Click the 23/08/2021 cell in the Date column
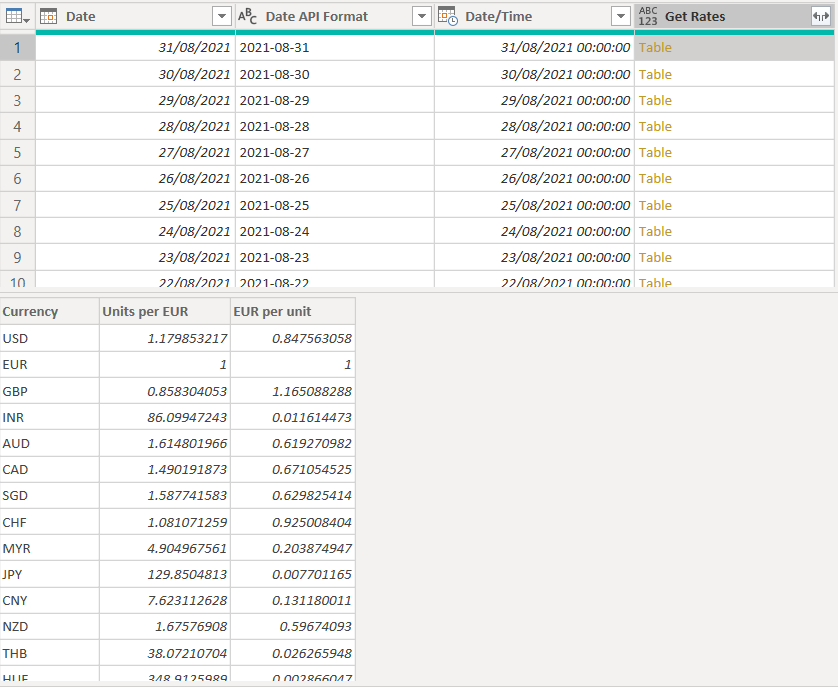This screenshot has width=838, height=687. (135, 258)
